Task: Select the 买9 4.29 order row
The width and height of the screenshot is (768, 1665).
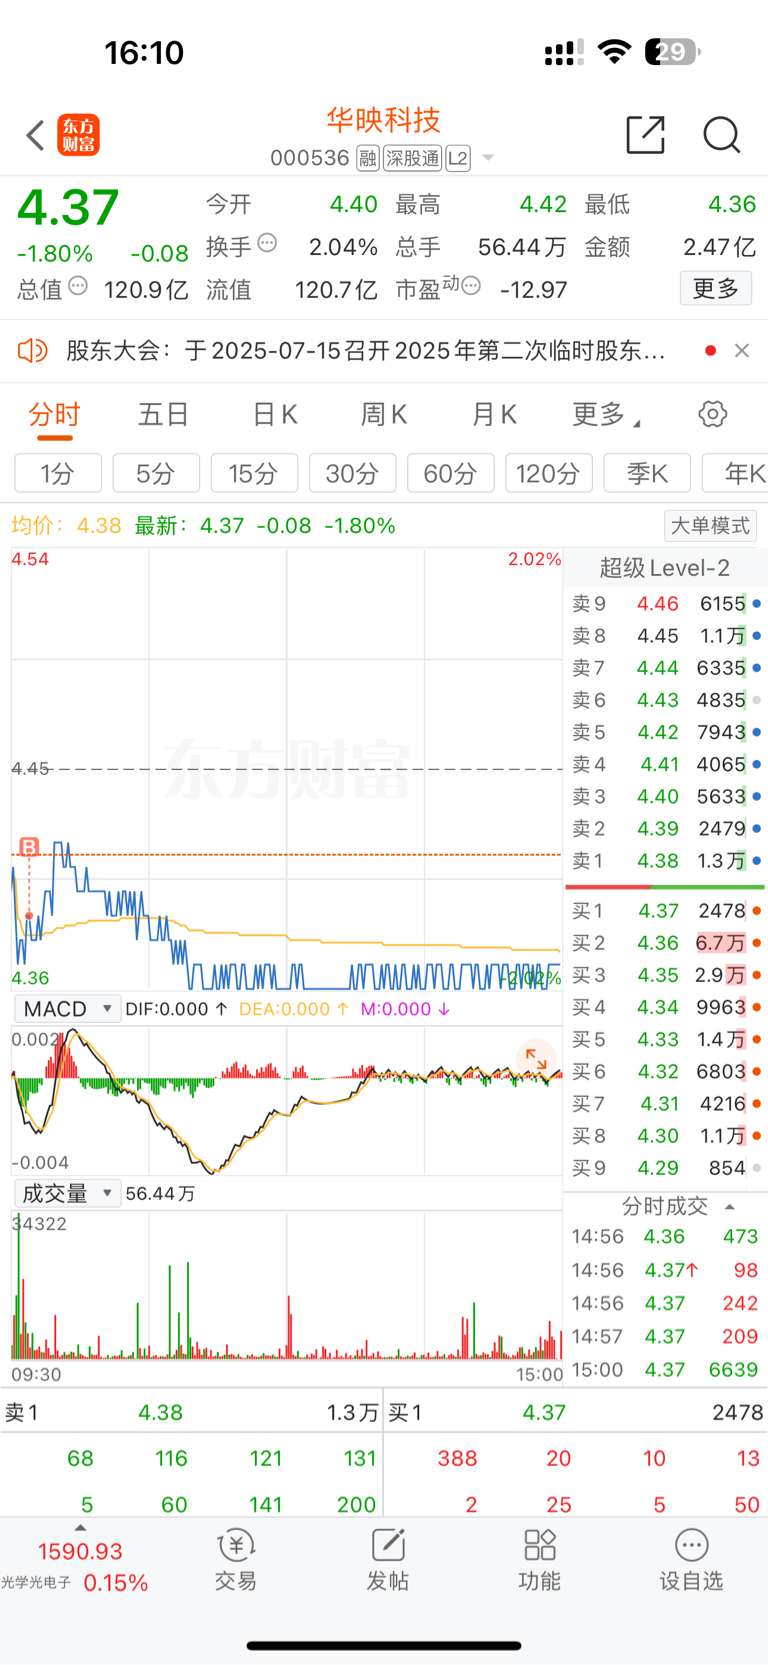Action: [666, 1168]
